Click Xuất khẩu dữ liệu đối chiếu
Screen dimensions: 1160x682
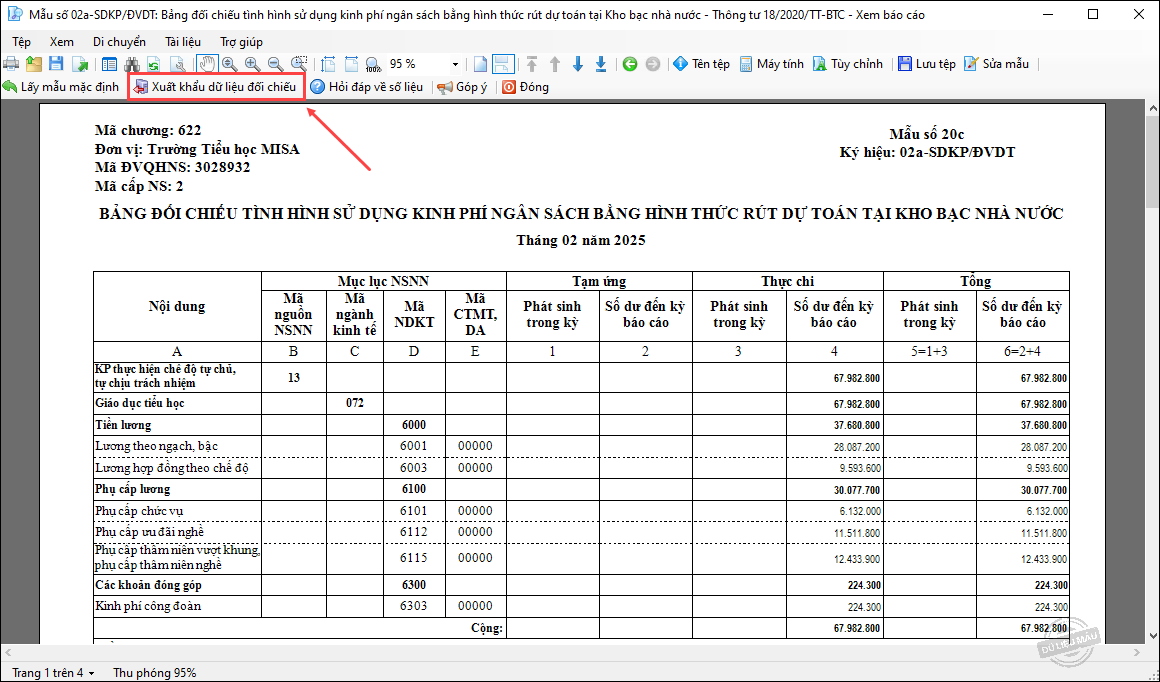215,87
